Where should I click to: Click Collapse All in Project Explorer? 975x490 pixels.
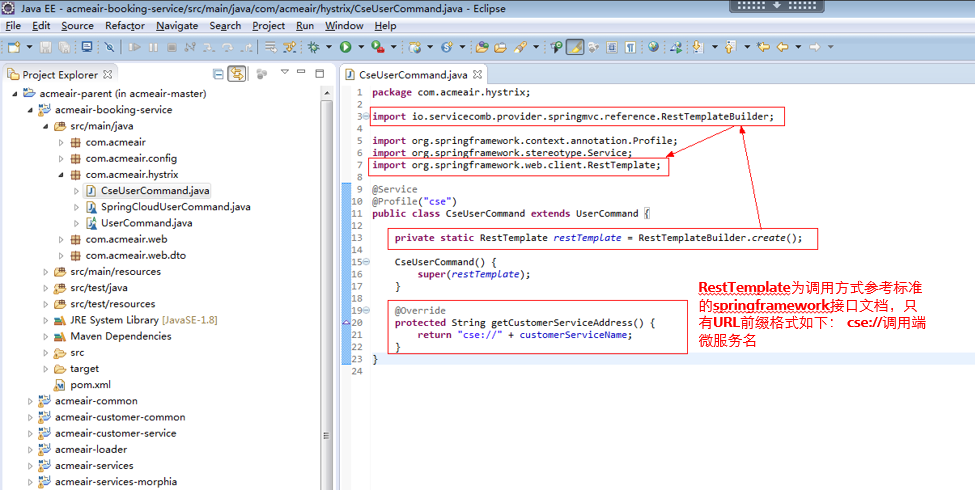click(x=219, y=74)
